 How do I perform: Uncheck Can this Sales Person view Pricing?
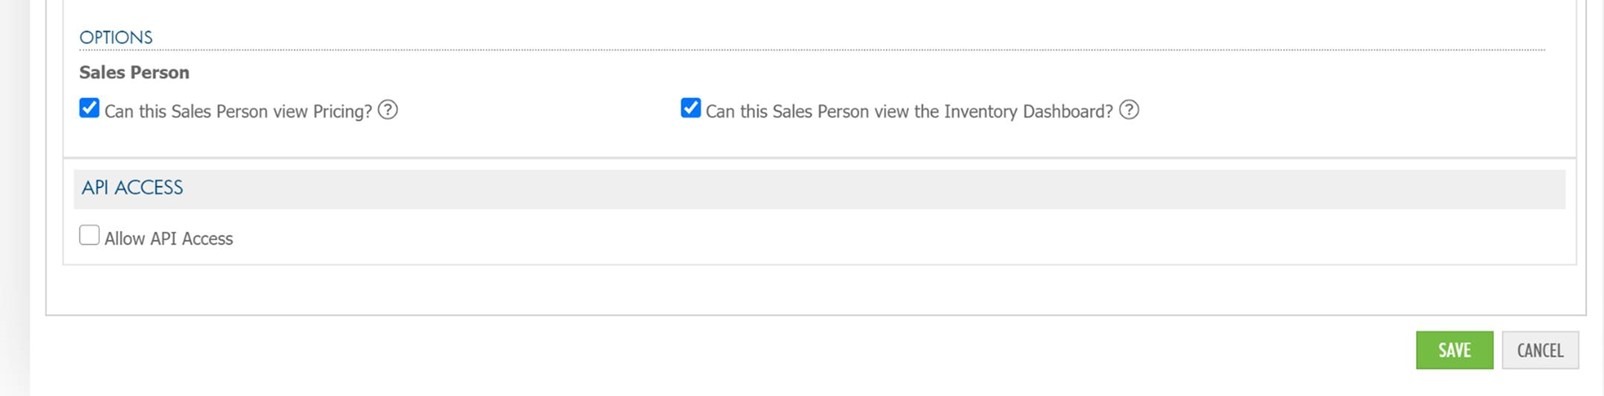point(89,108)
